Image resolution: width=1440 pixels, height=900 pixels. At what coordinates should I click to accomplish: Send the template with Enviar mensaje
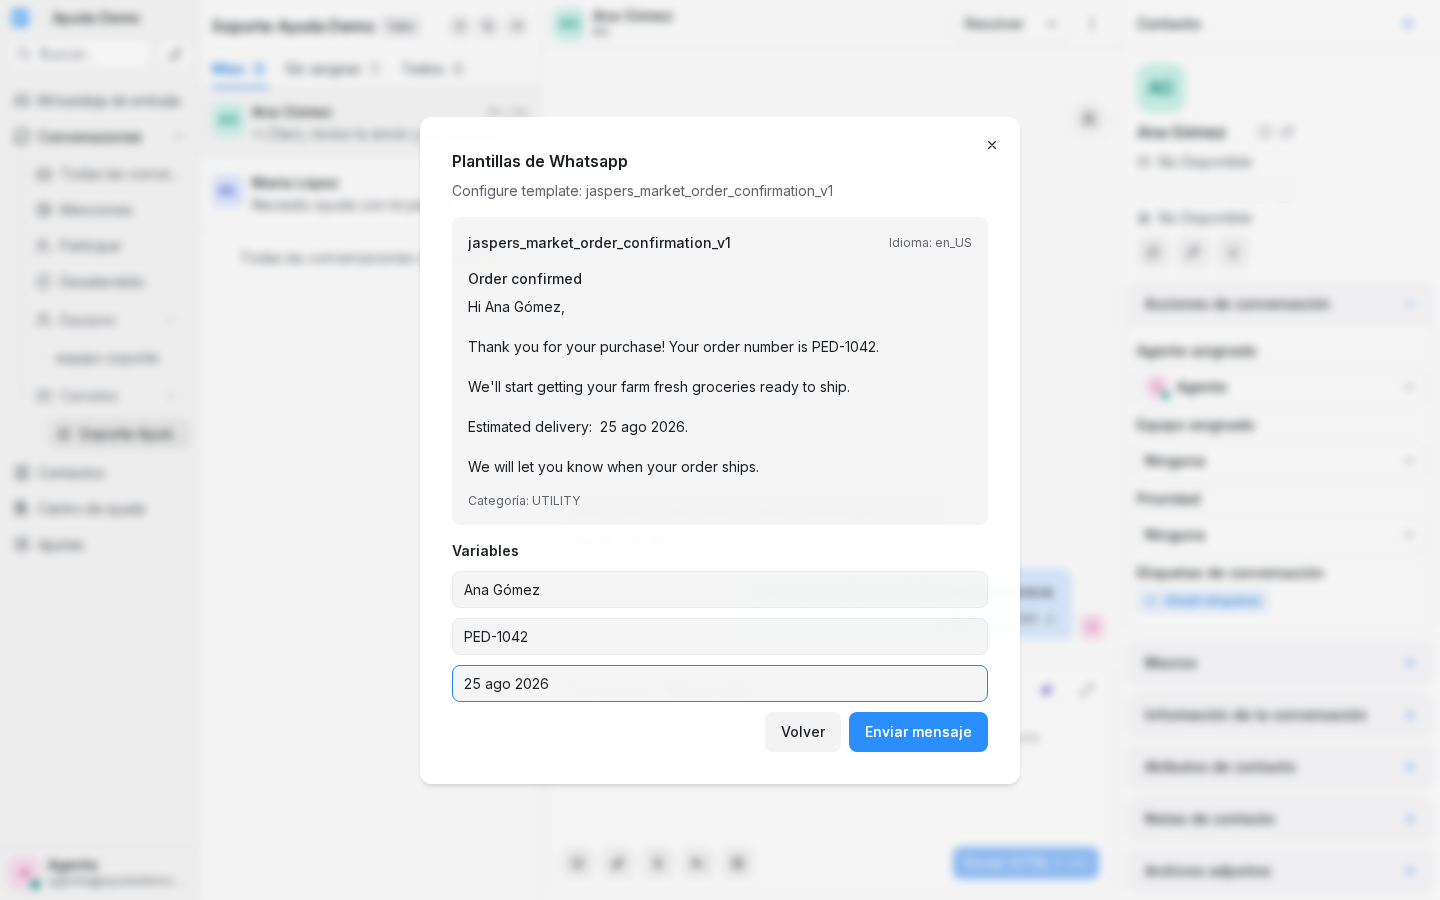[918, 732]
